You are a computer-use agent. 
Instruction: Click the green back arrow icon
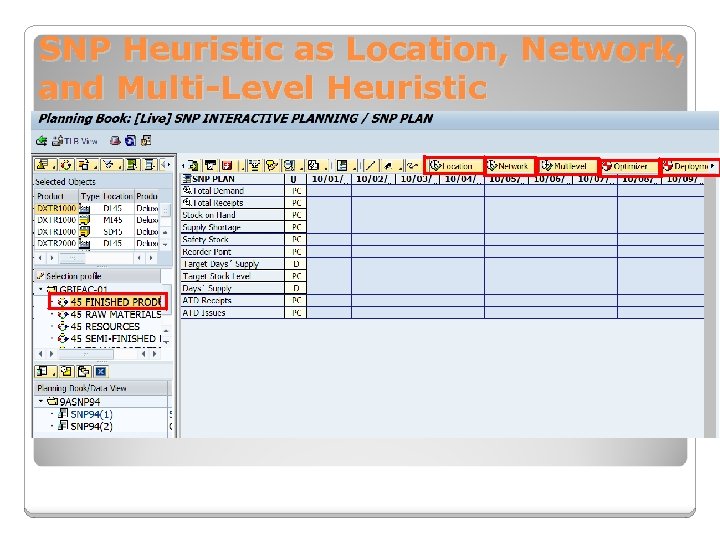pyautogui.click(x=42, y=141)
